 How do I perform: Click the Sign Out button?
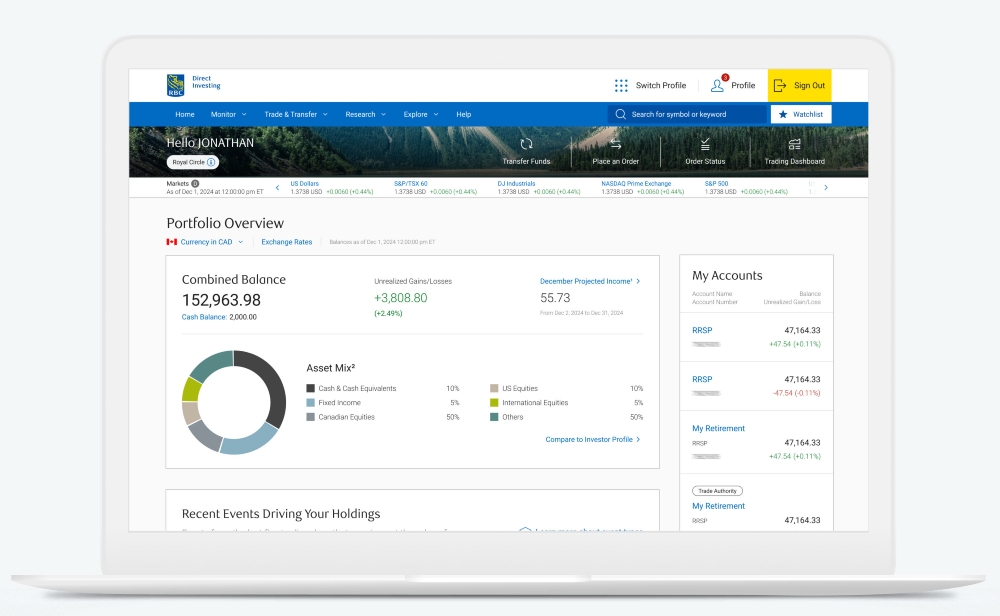tap(799, 85)
